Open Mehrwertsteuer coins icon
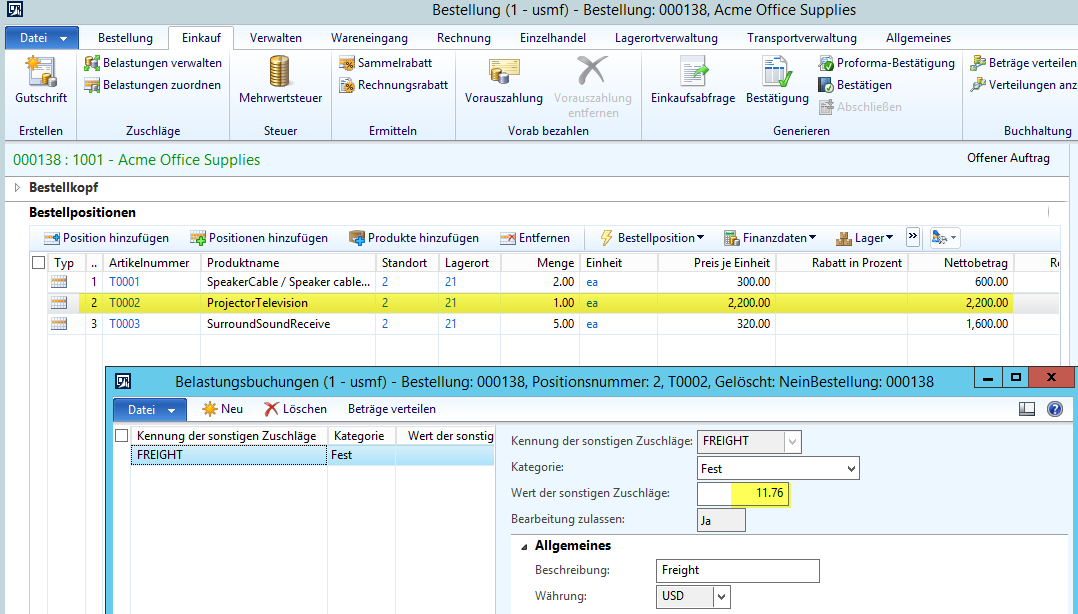This screenshot has width=1078, height=614. [279, 80]
